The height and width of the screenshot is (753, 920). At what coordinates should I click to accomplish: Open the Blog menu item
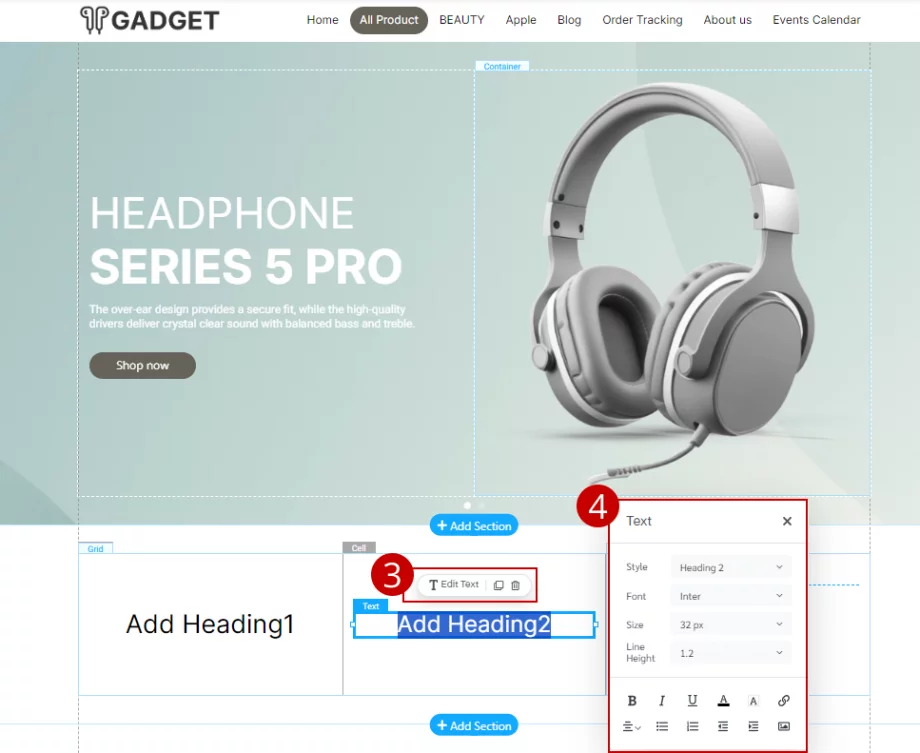click(569, 20)
